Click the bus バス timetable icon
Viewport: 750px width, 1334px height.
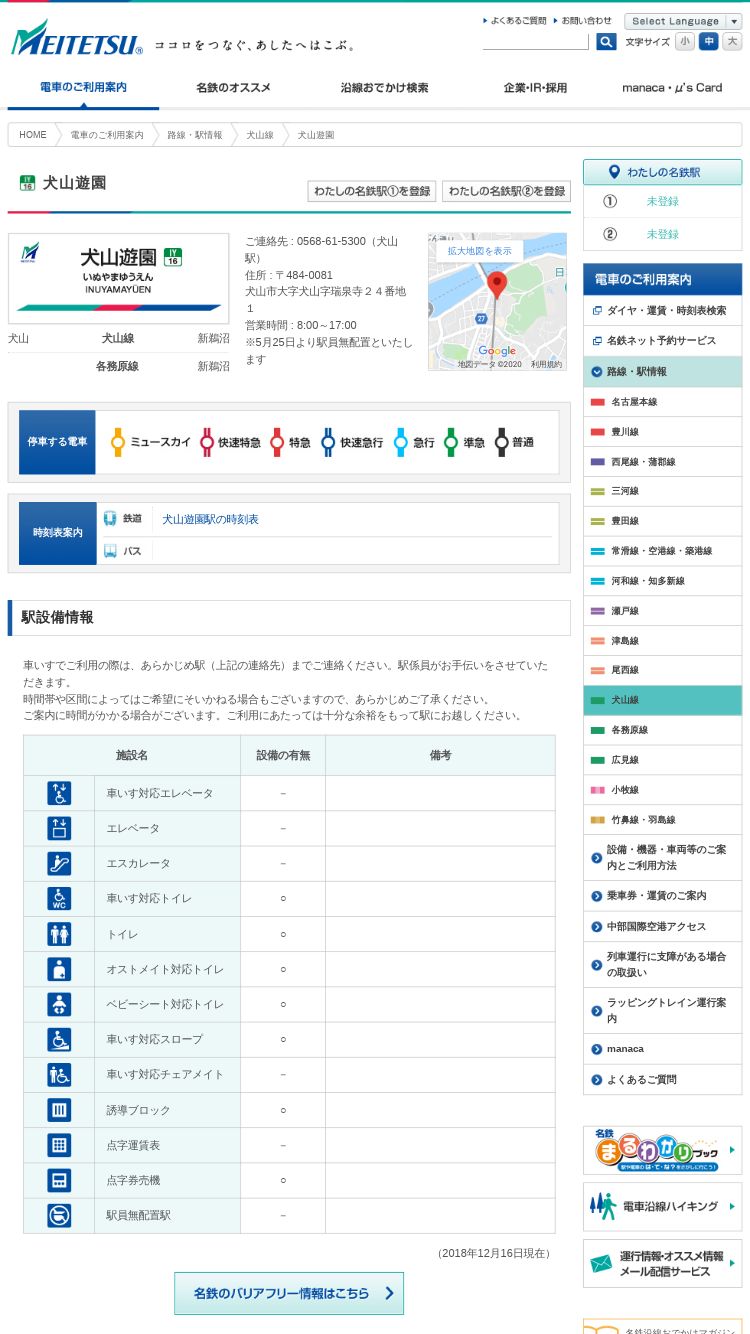pos(110,551)
